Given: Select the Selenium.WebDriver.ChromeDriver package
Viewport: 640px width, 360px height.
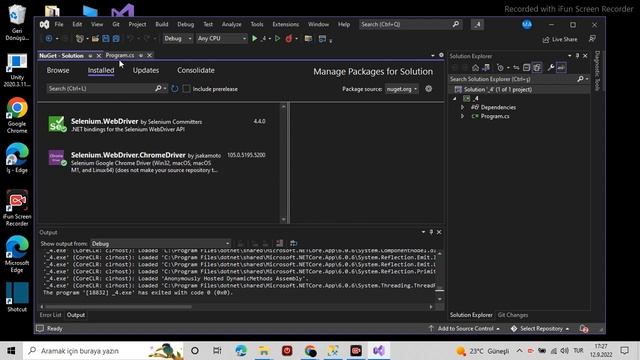Looking at the screenshot, I should [157, 162].
